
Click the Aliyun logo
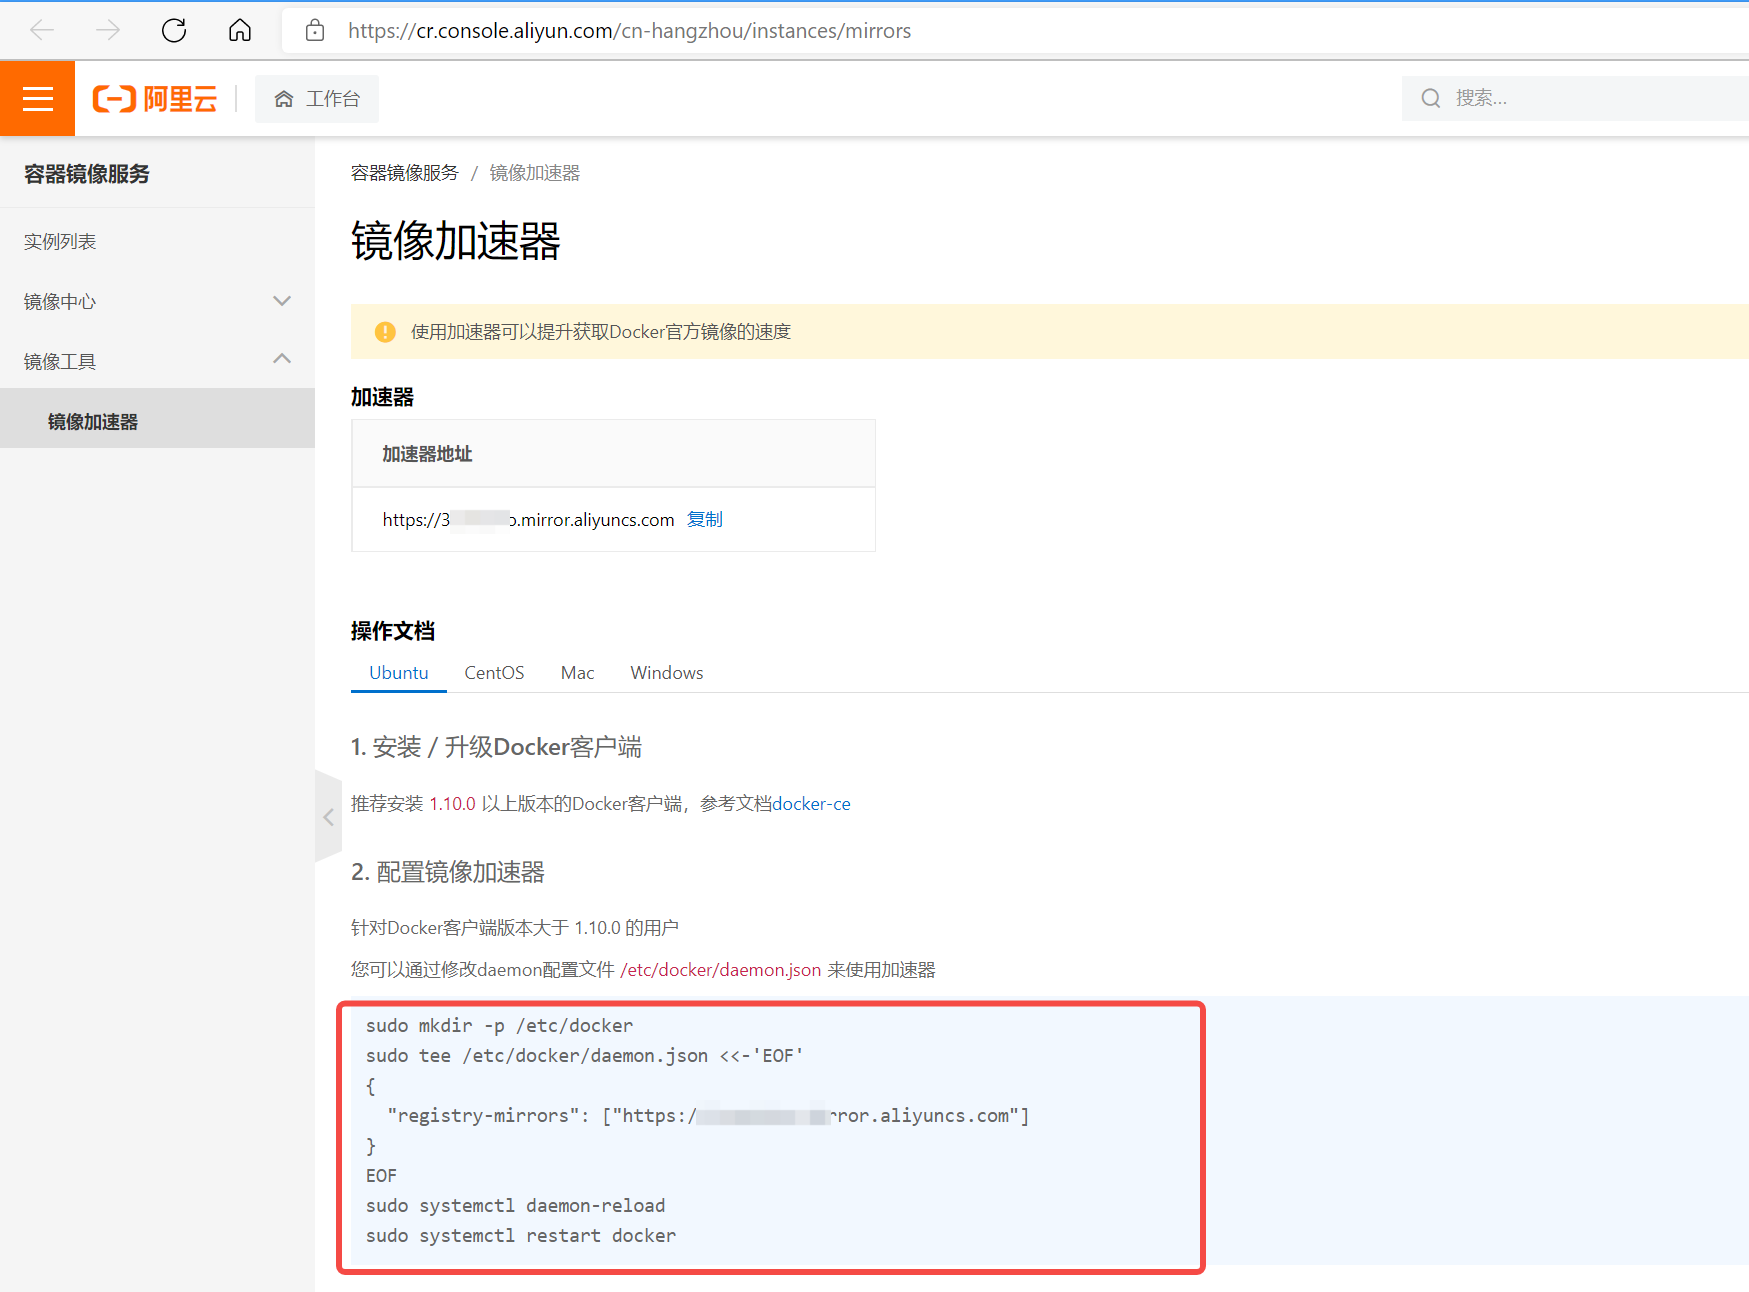click(155, 98)
